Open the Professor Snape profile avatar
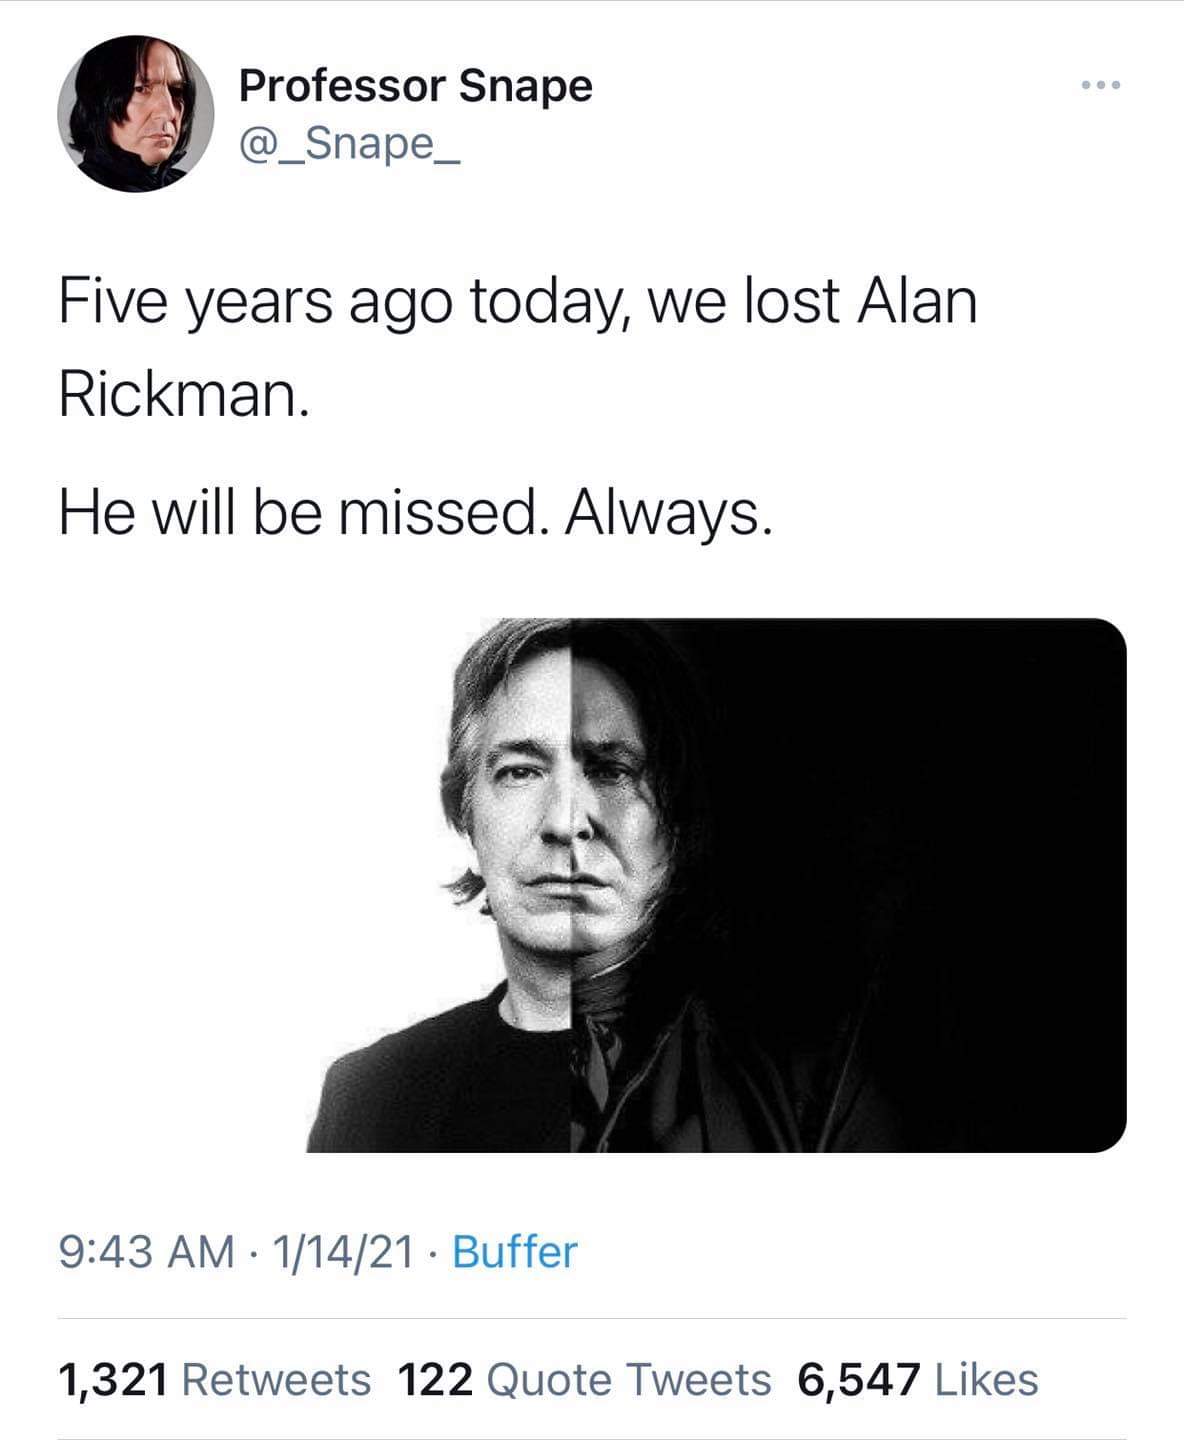 pos(135,114)
